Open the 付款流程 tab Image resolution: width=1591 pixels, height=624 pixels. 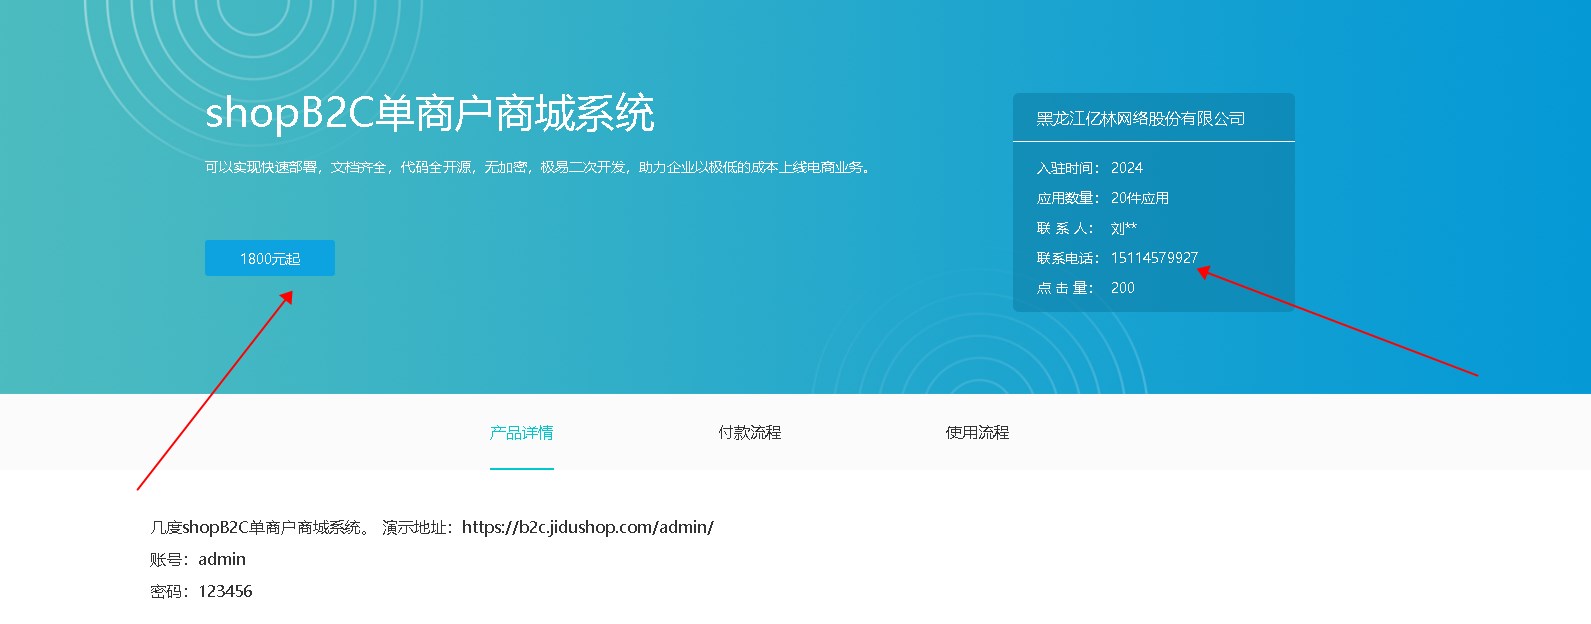[750, 432]
